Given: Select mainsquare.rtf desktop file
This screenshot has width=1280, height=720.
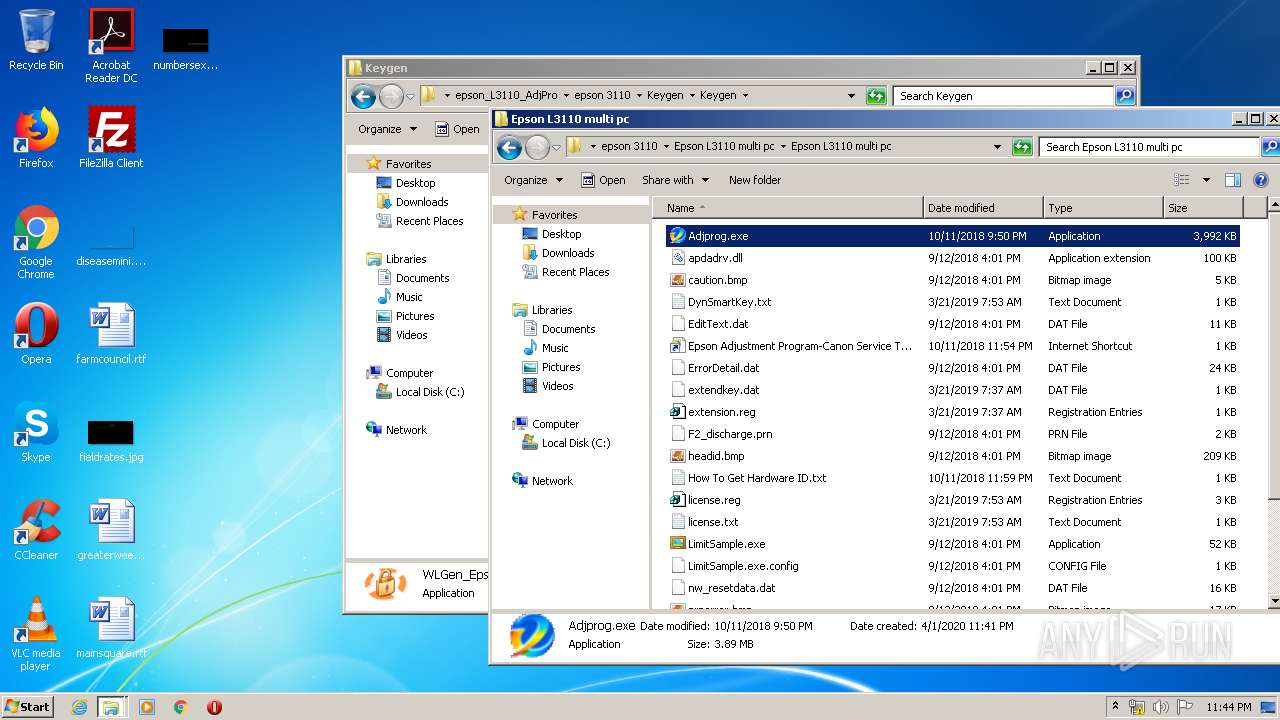Looking at the screenshot, I should (x=111, y=628).
